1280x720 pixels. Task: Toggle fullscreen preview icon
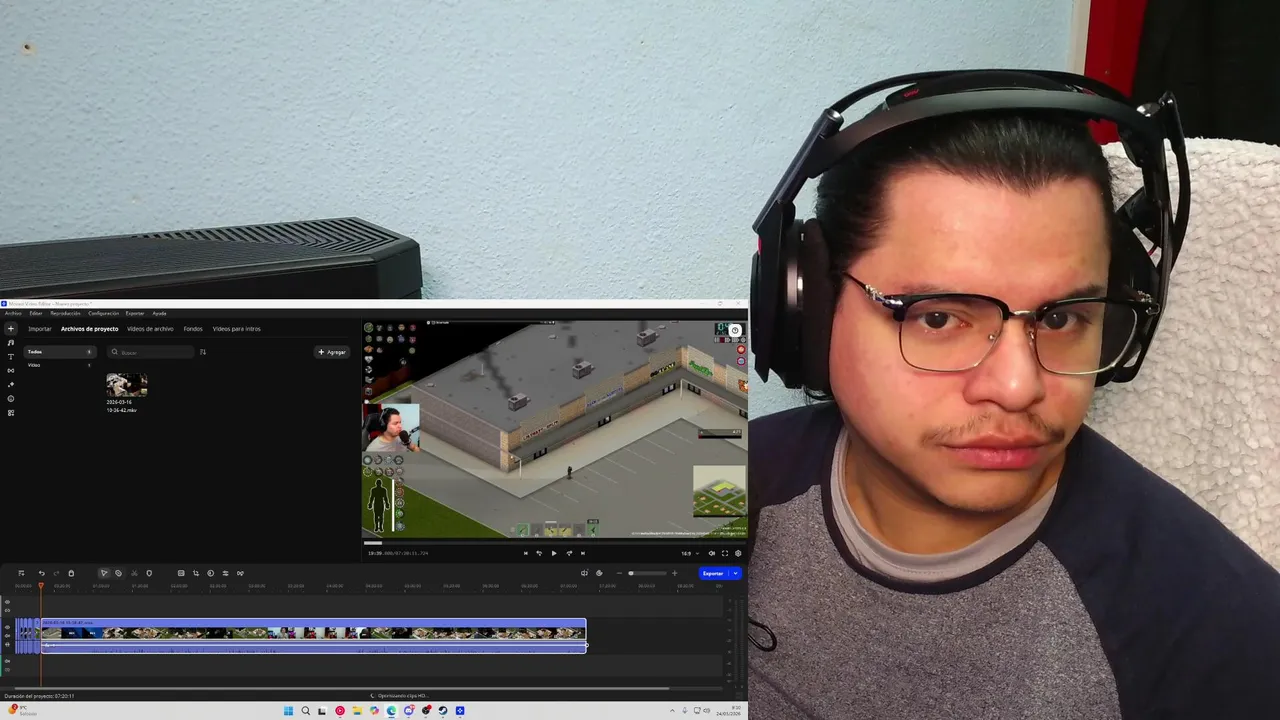725,553
